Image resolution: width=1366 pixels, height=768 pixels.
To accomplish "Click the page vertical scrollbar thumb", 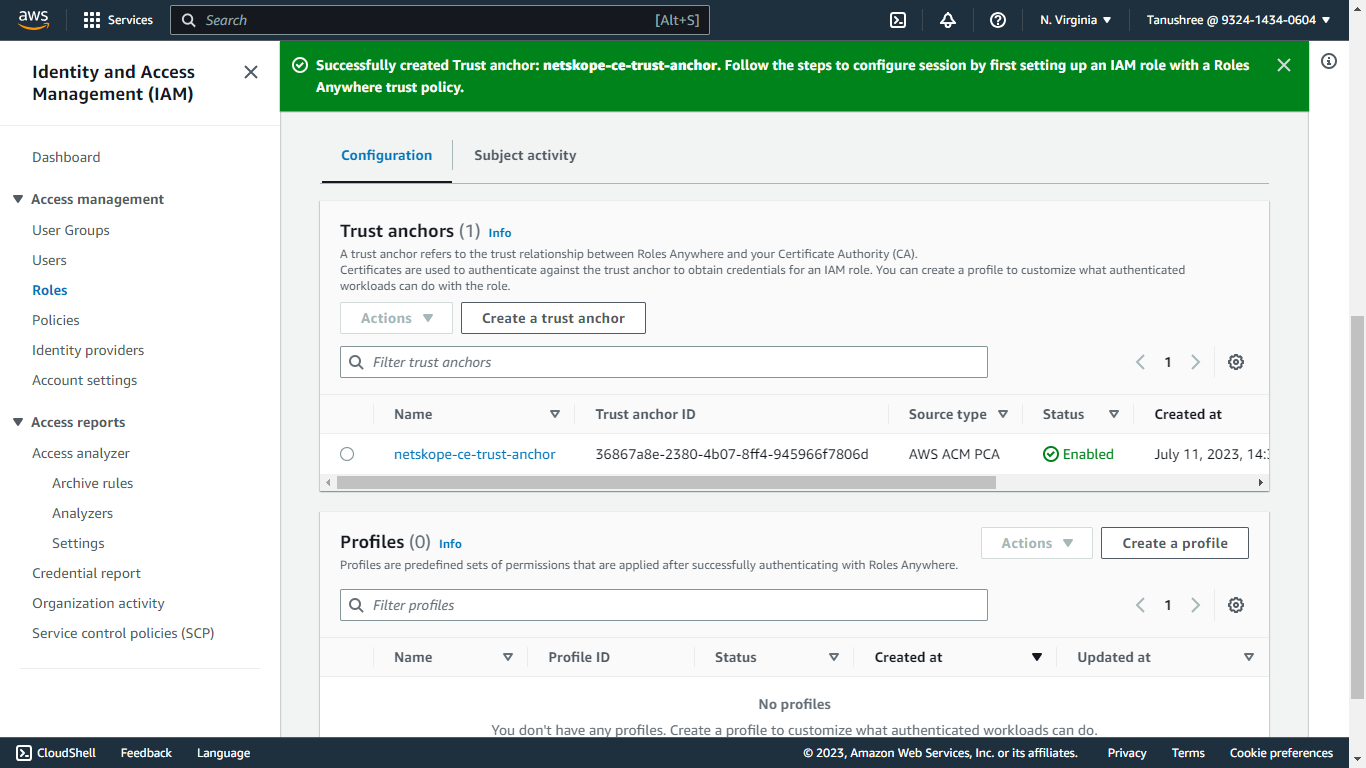I will 1357,508.
